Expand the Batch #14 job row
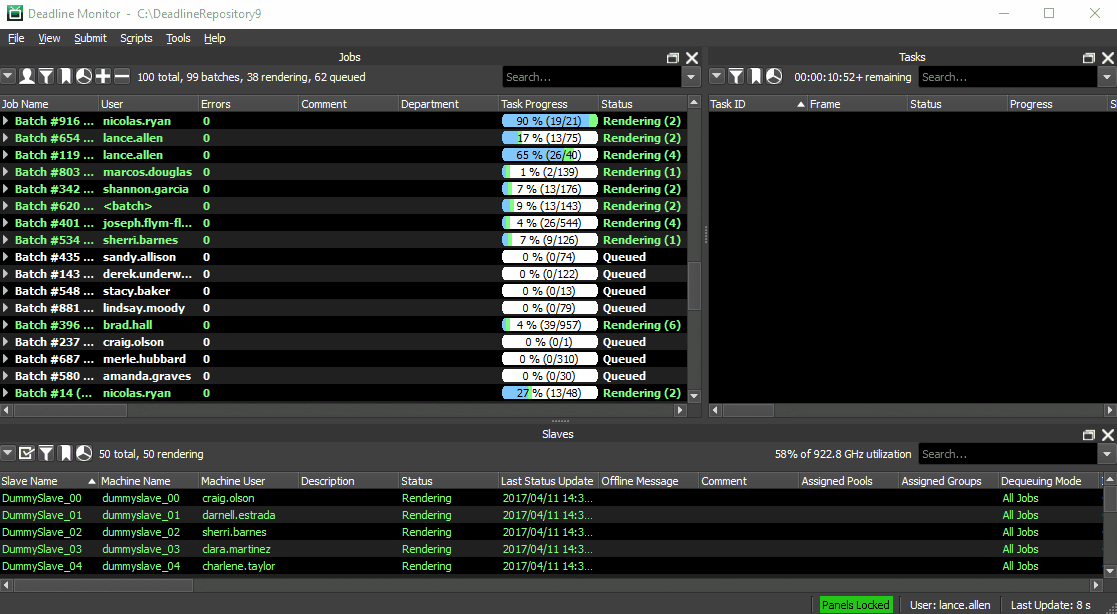 (x=6, y=393)
